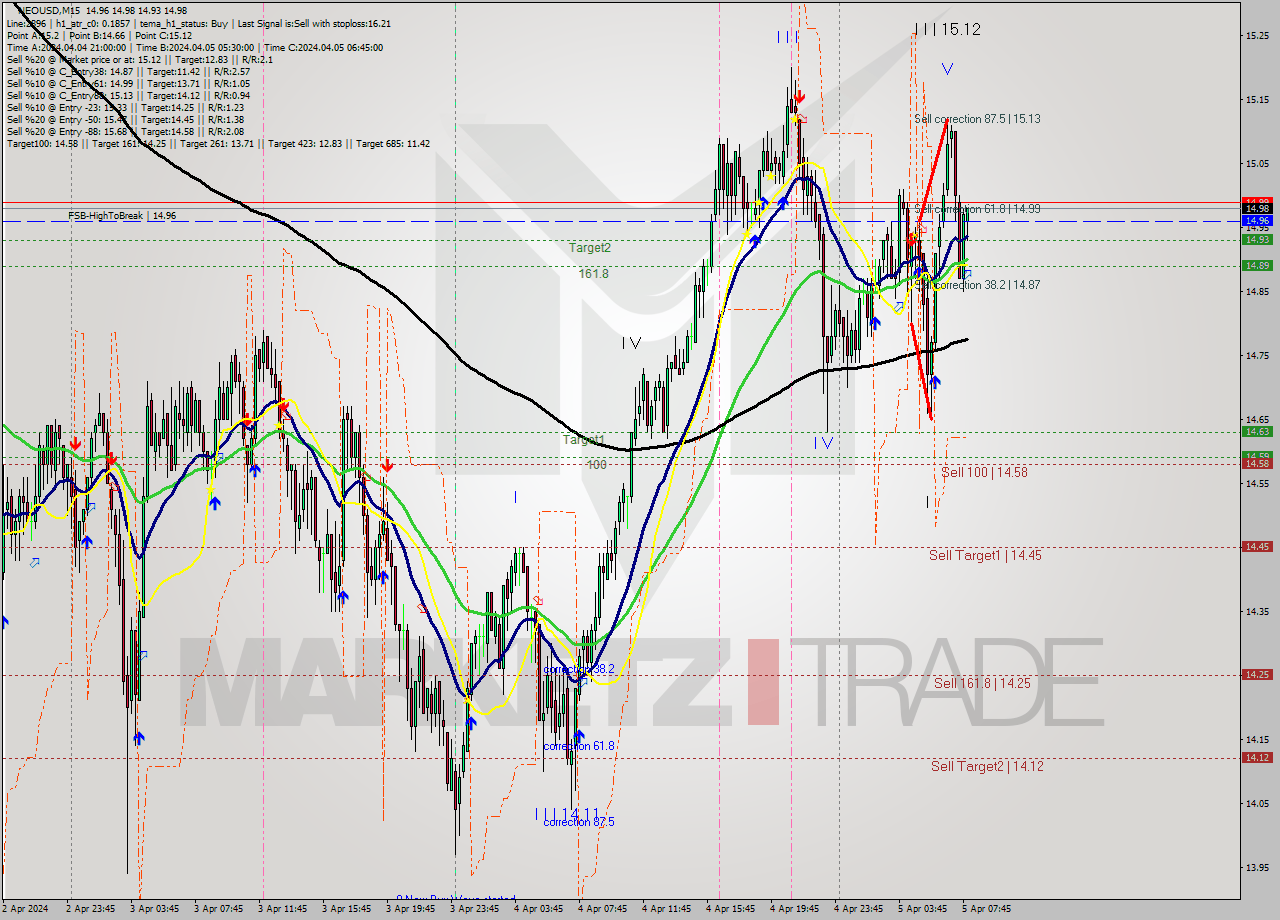This screenshot has height=920, width=1280.
Task: Click the 15.05 price scale label
Action: (x=1257, y=163)
